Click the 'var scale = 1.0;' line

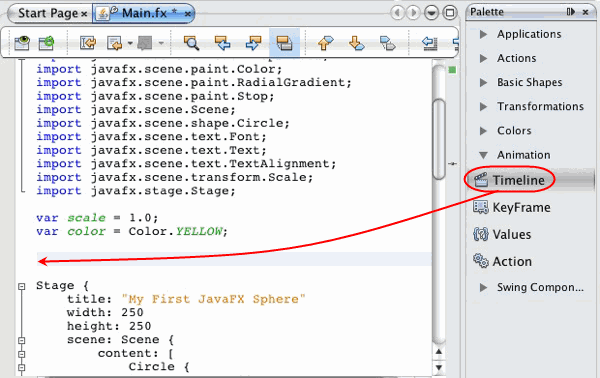[x=97, y=218]
